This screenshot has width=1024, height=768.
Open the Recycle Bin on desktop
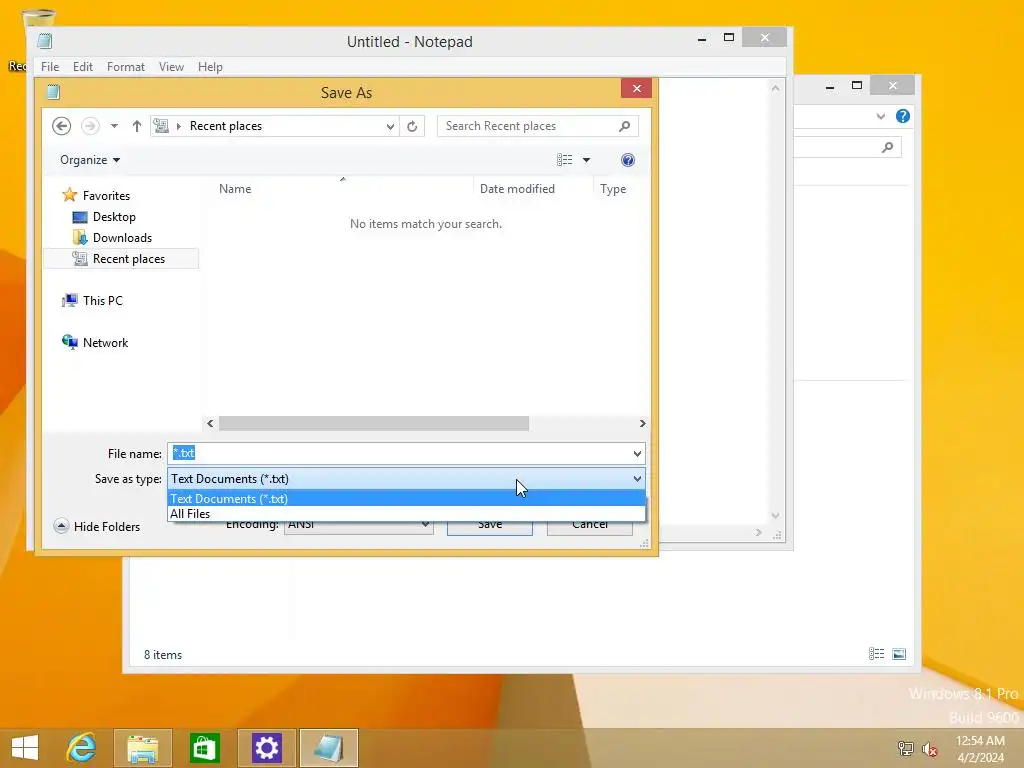coord(37,18)
